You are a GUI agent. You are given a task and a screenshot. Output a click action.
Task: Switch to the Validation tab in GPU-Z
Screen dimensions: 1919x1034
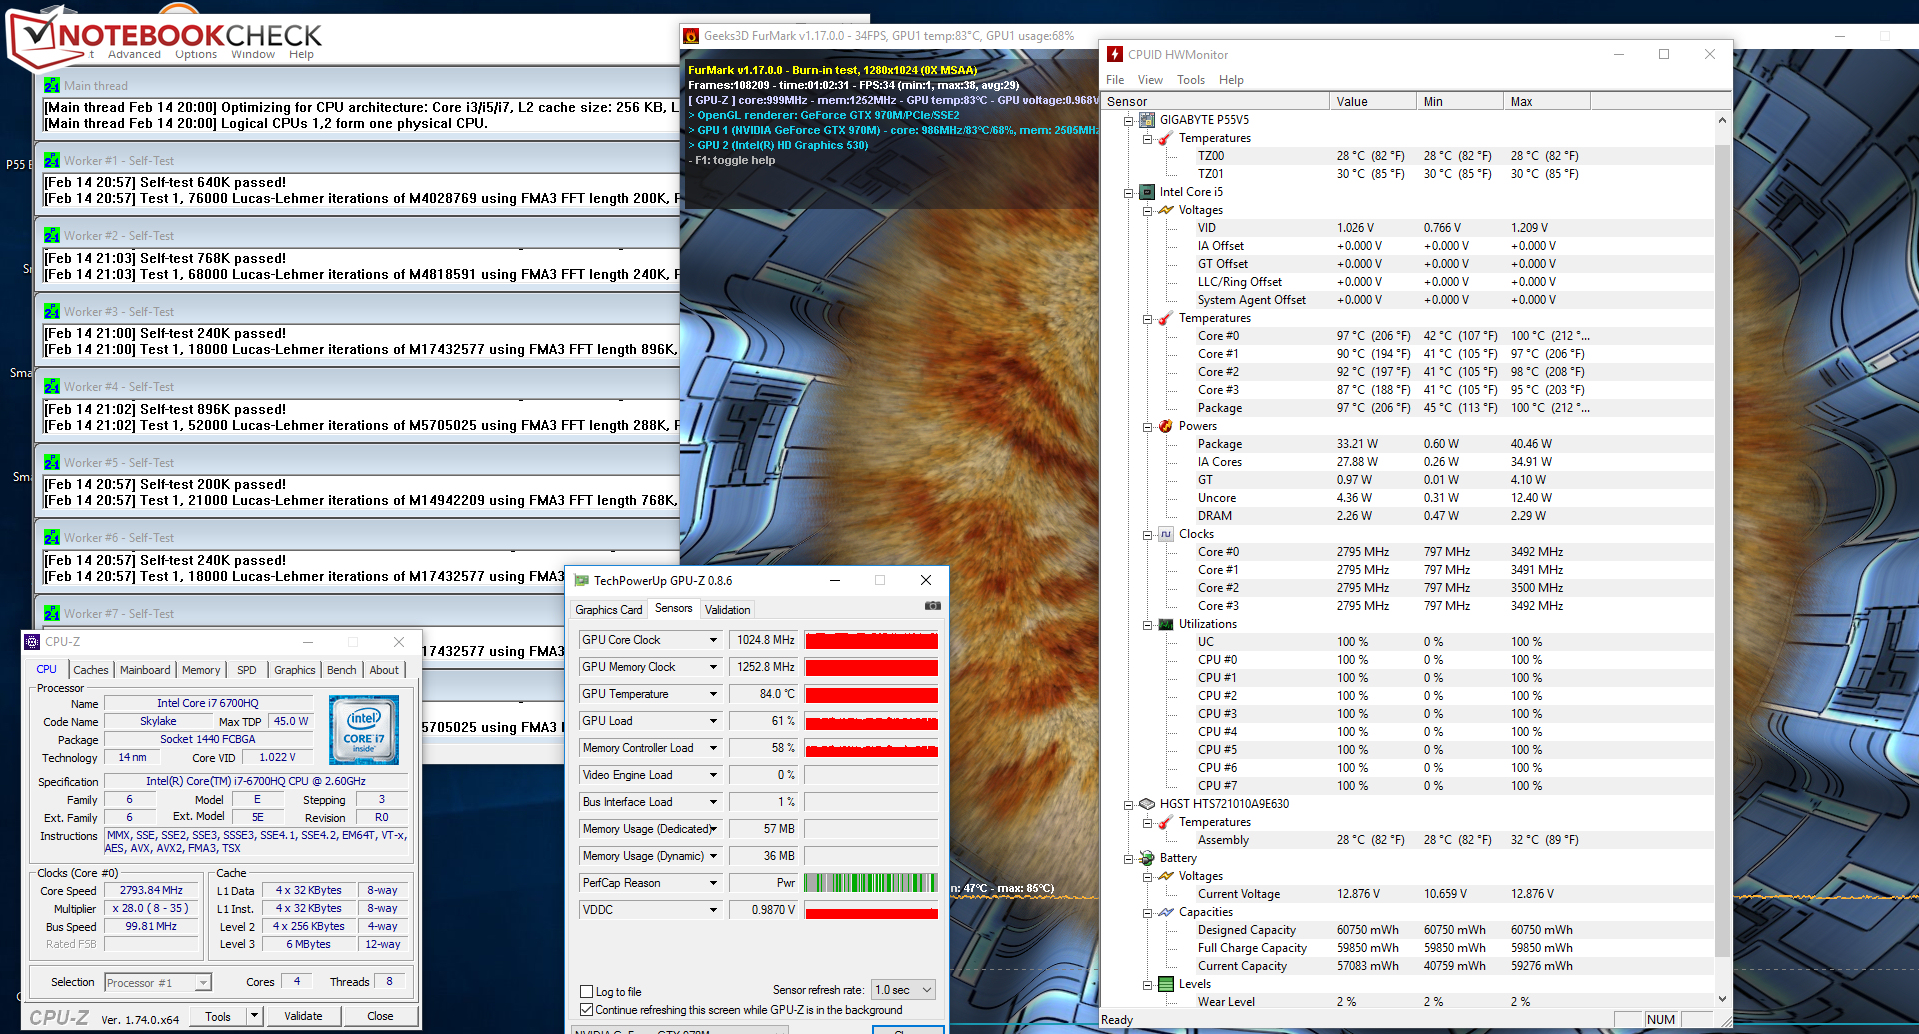click(x=727, y=610)
